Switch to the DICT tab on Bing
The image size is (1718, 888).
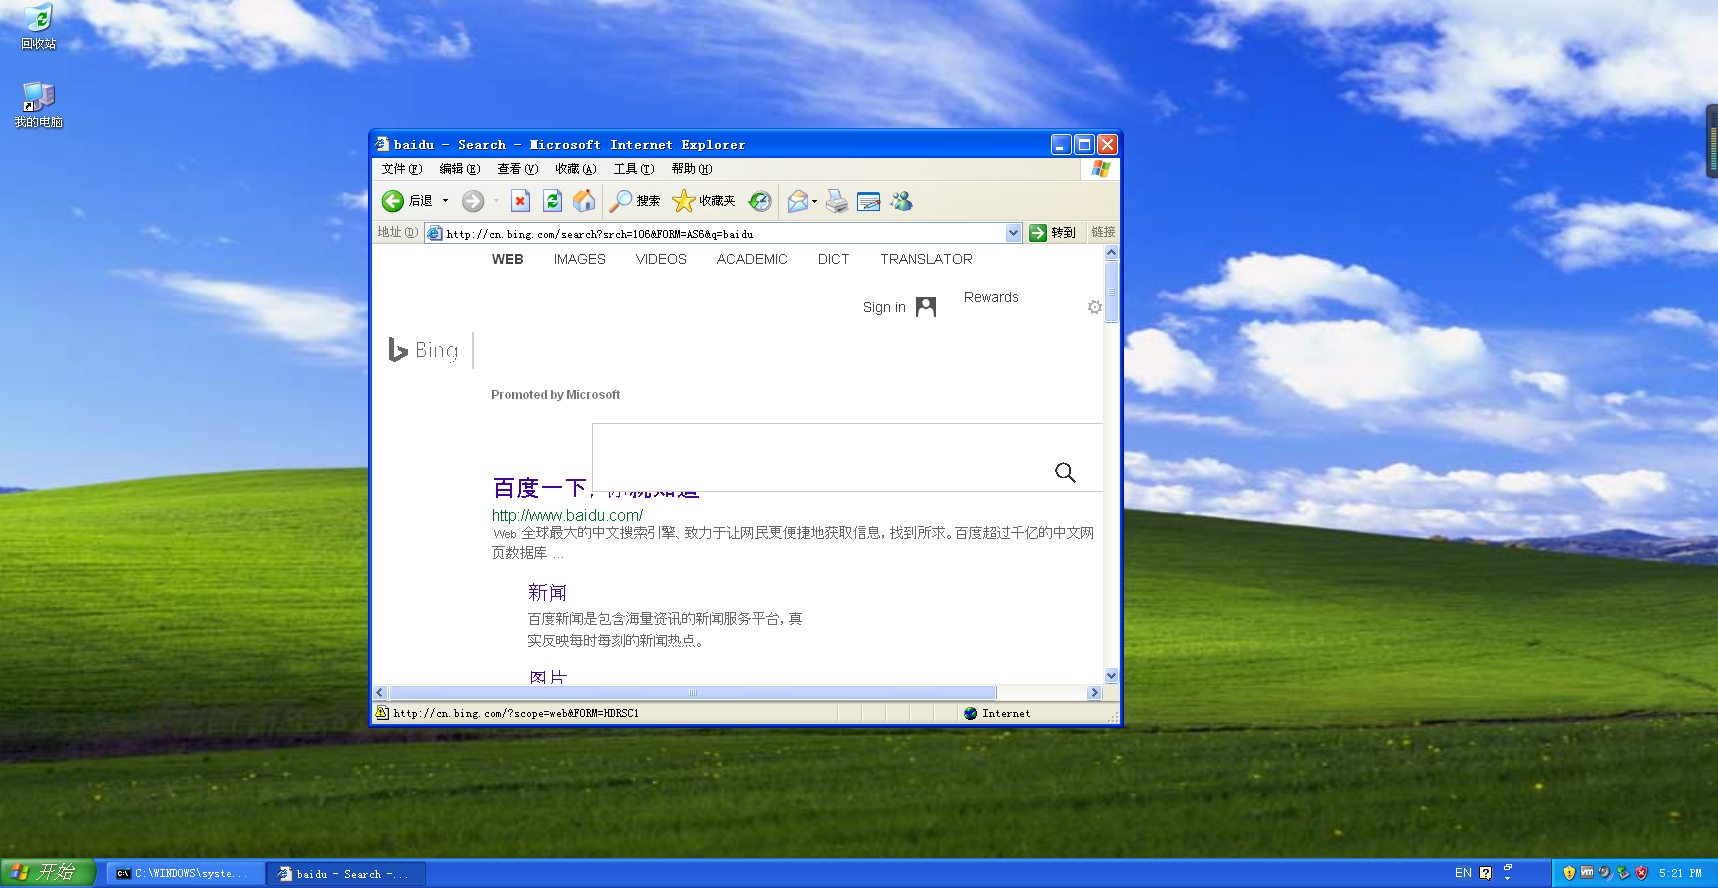tap(833, 259)
